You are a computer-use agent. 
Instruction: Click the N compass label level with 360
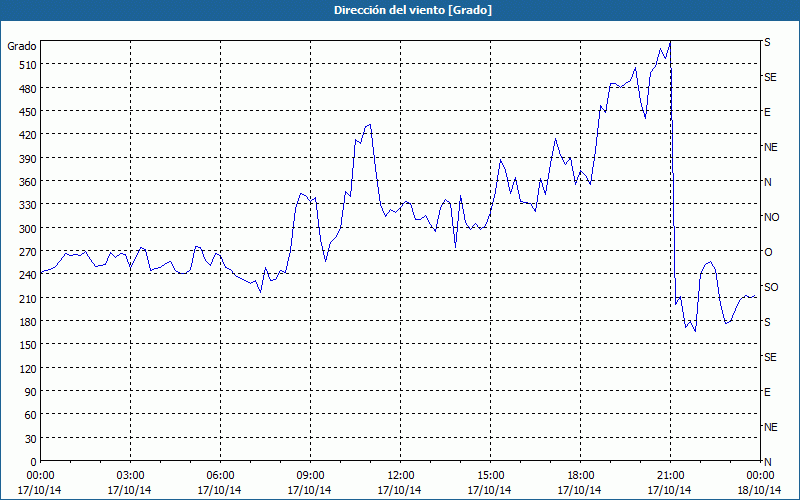pyautogui.click(x=768, y=182)
